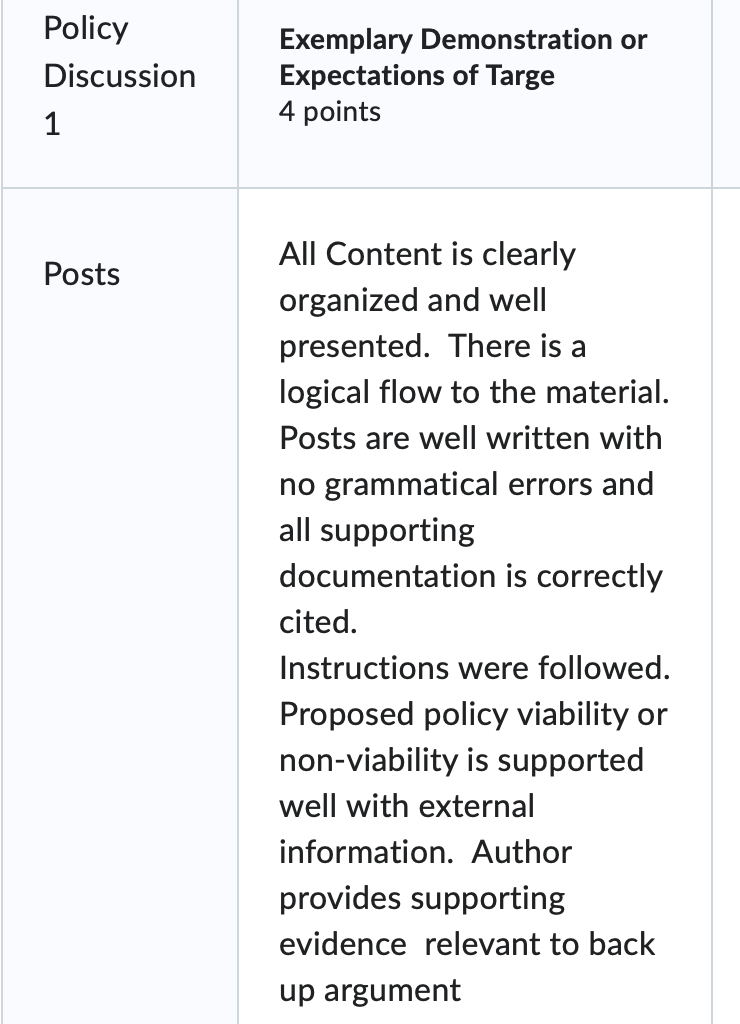
Task: Click 'well with external' text line
Action: [x=407, y=806]
